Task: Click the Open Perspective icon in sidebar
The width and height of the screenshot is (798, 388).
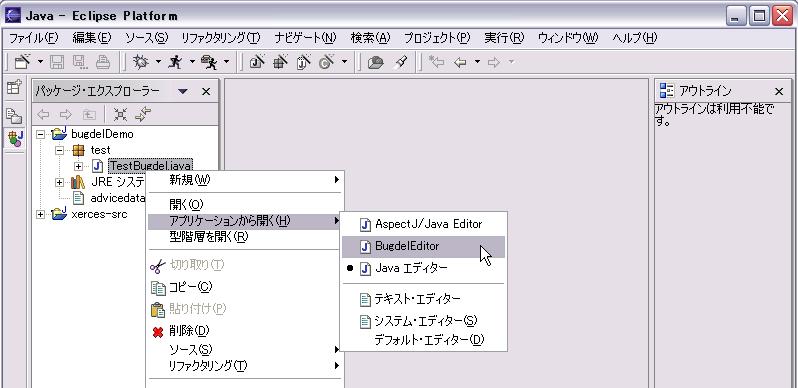Action: (14, 88)
